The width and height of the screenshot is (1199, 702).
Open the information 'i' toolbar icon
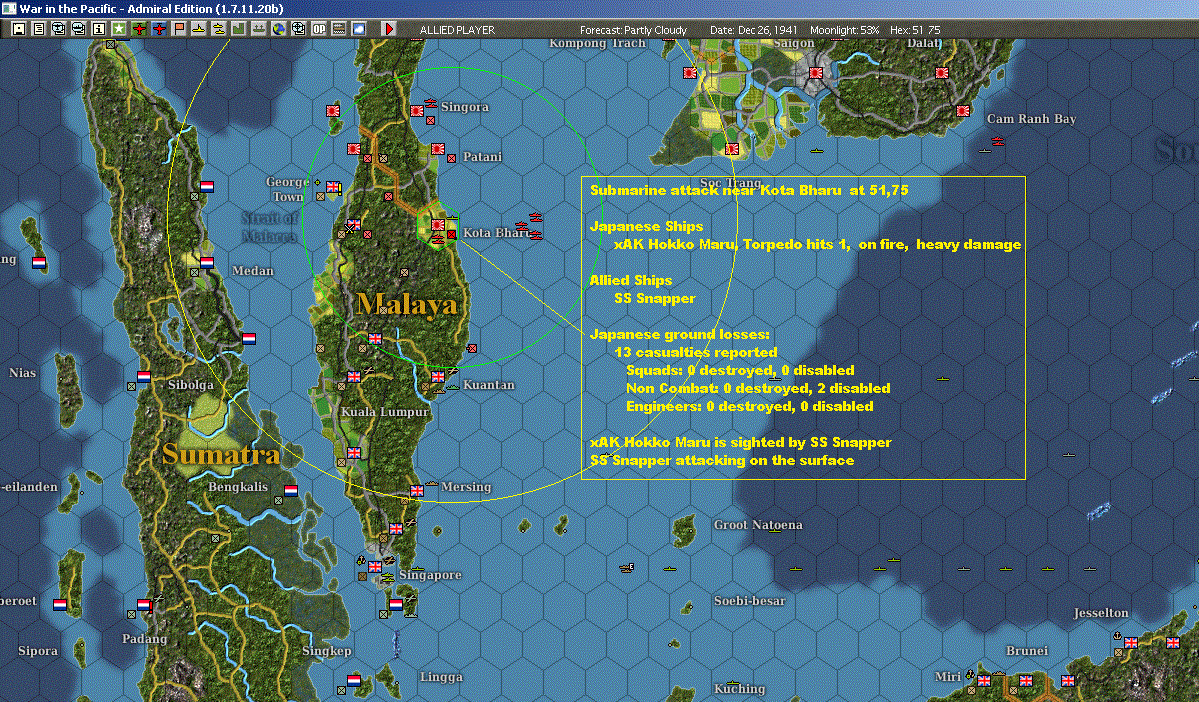[x=99, y=29]
